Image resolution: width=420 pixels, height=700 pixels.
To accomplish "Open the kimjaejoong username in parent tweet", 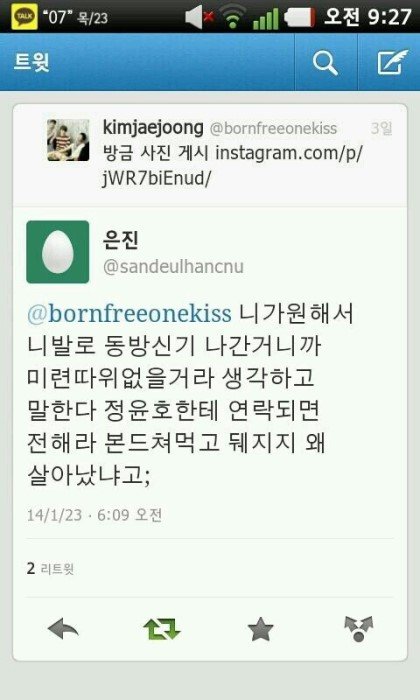I will click(153, 128).
